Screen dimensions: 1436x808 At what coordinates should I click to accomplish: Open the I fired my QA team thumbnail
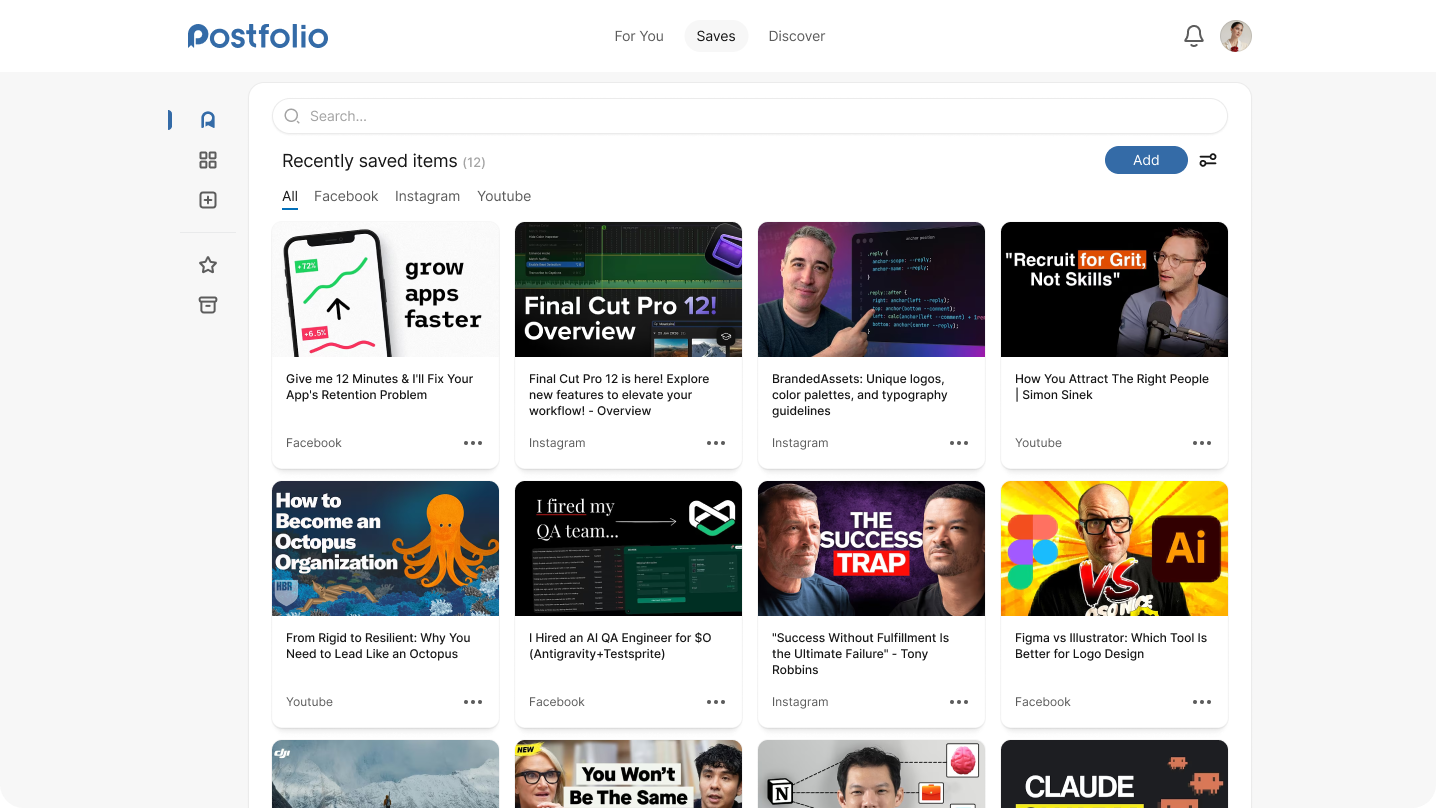pos(628,548)
